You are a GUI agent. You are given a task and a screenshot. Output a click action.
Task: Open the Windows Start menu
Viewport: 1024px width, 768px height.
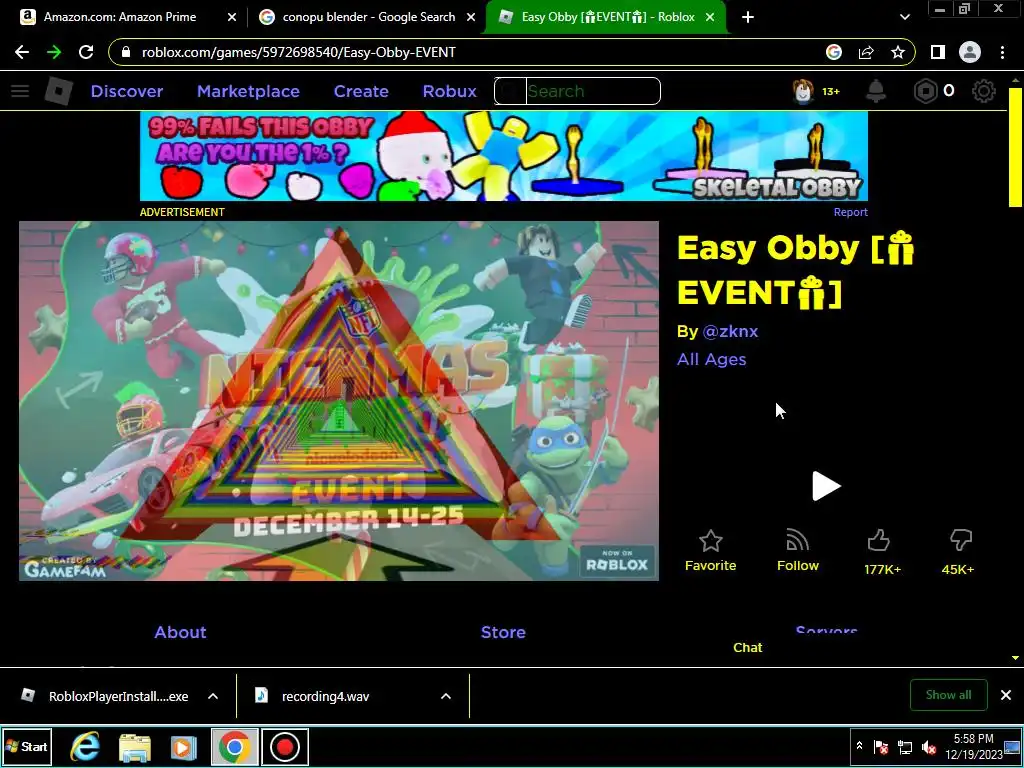click(26, 746)
